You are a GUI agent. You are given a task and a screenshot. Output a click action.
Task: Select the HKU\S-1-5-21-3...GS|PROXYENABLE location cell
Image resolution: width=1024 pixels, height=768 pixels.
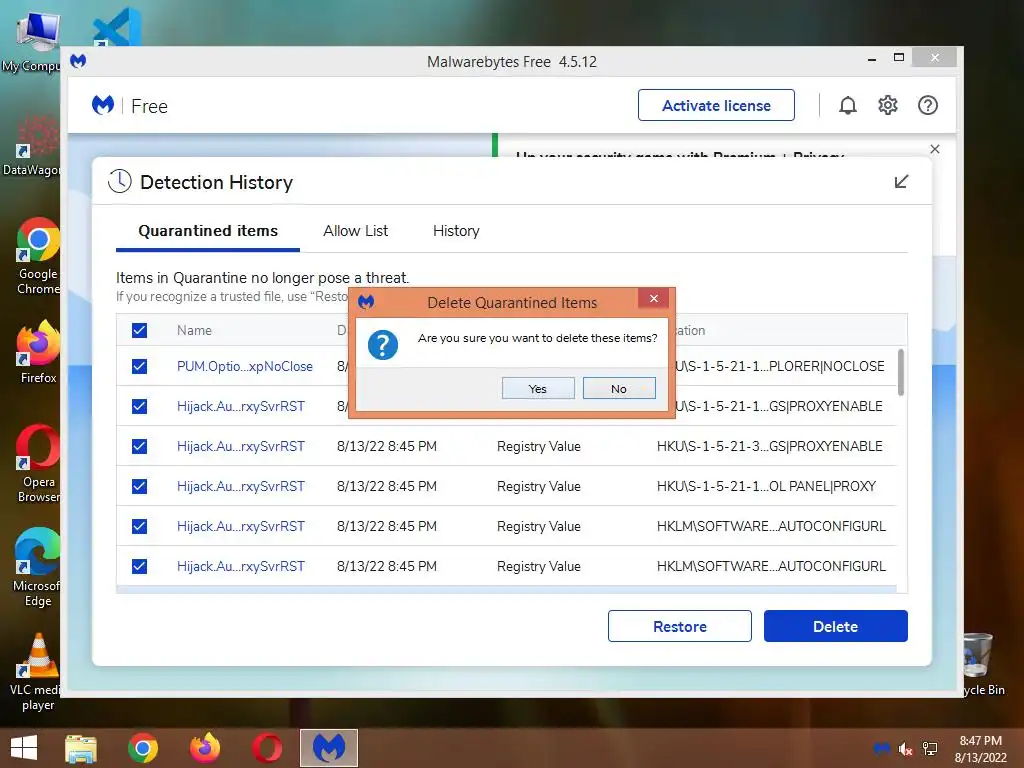769,447
